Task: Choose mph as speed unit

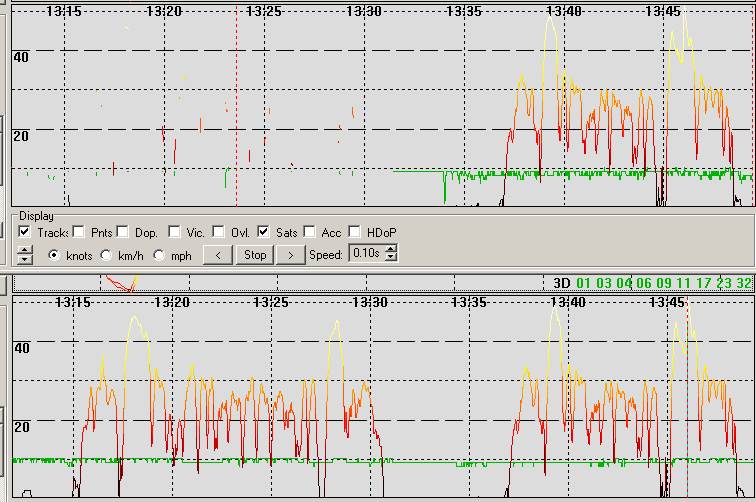Action: 159,255
